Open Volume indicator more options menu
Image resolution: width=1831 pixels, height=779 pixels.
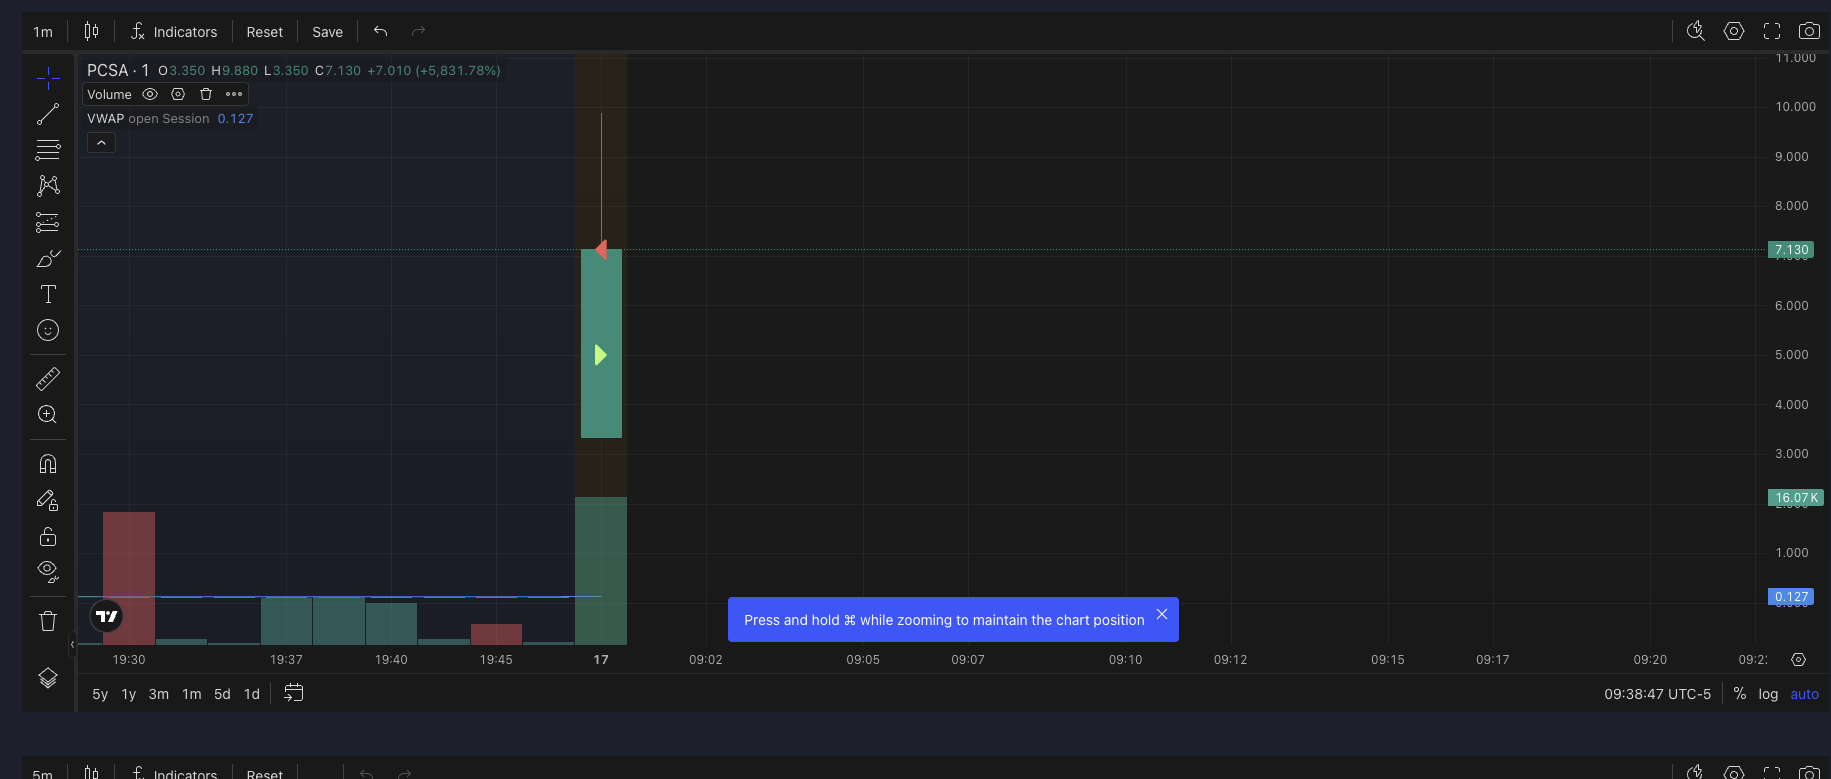tap(234, 94)
